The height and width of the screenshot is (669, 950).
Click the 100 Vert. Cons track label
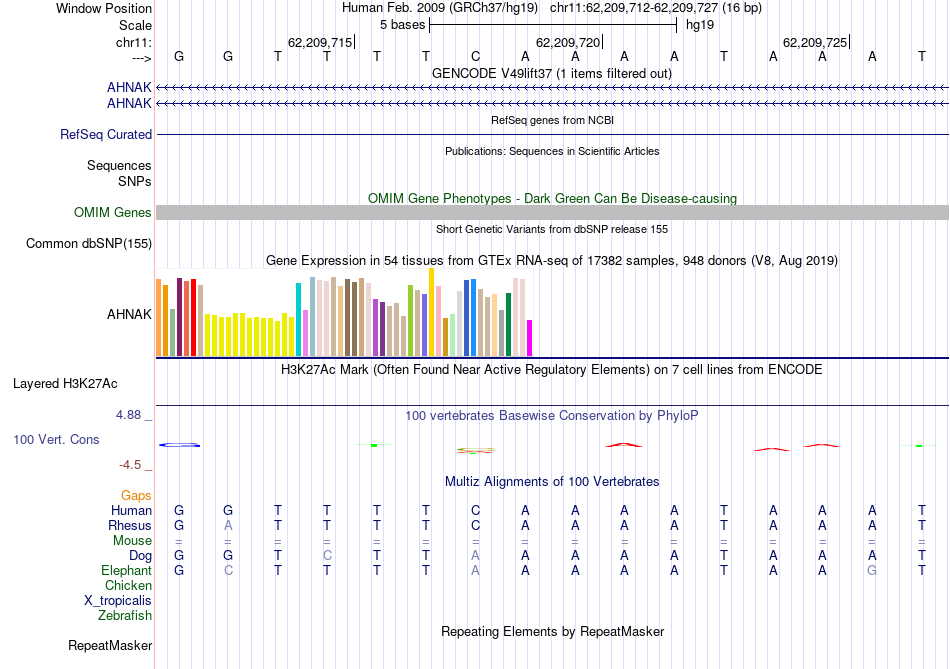coord(56,440)
